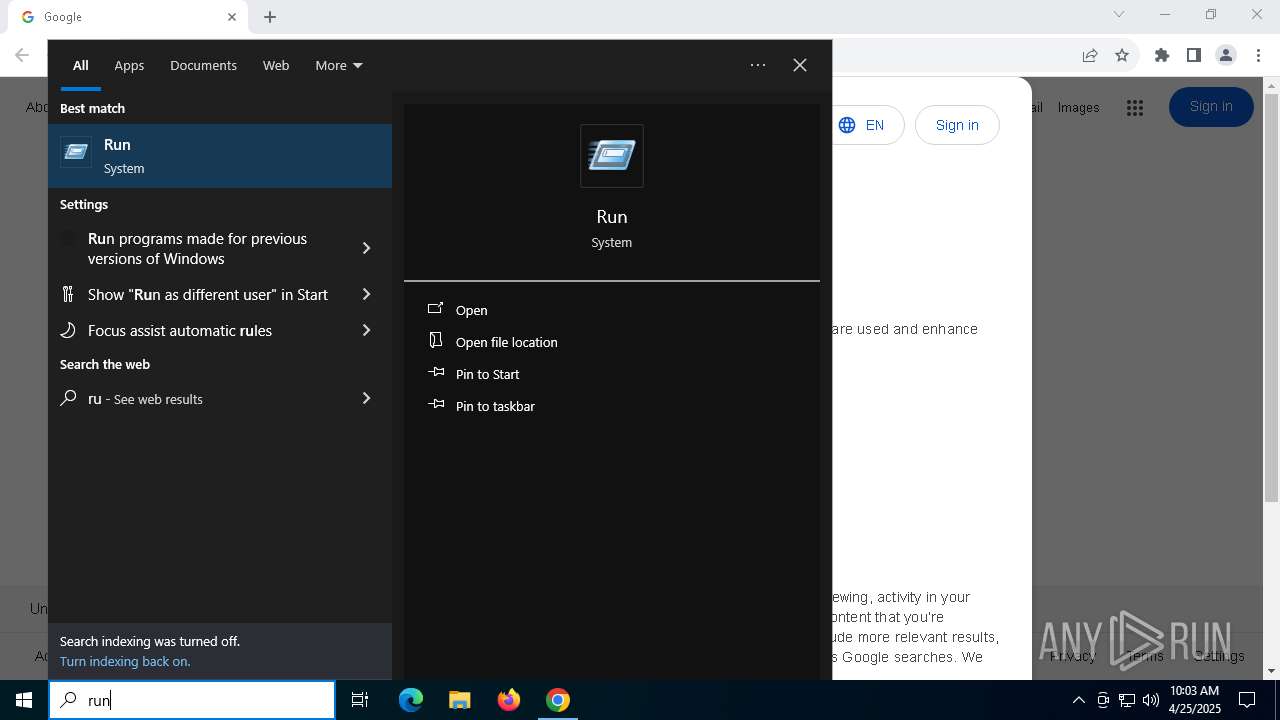This screenshot has width=1280, height=720.
Task: Click share this page icon in Chrome
Action: coord(1090,55)
